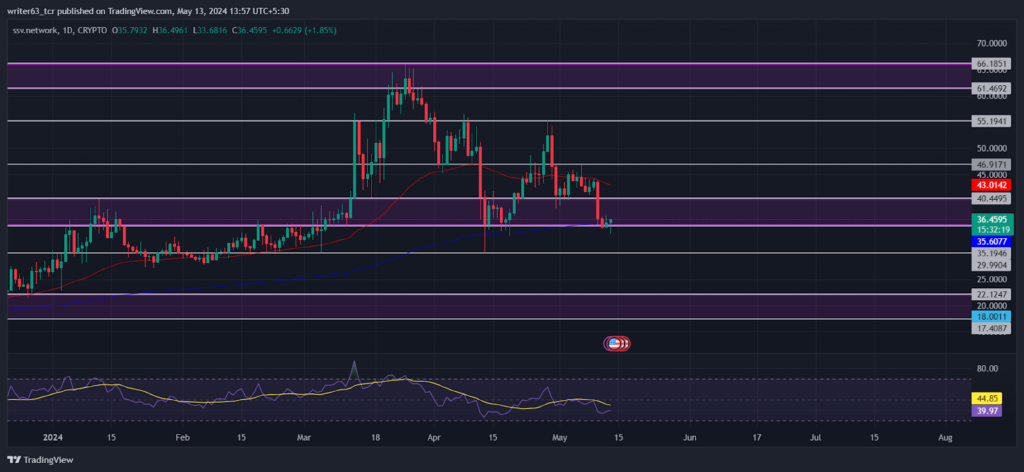Open the economic event flag icons cluster
This screenshot has height=472, width=1024.
617,343
